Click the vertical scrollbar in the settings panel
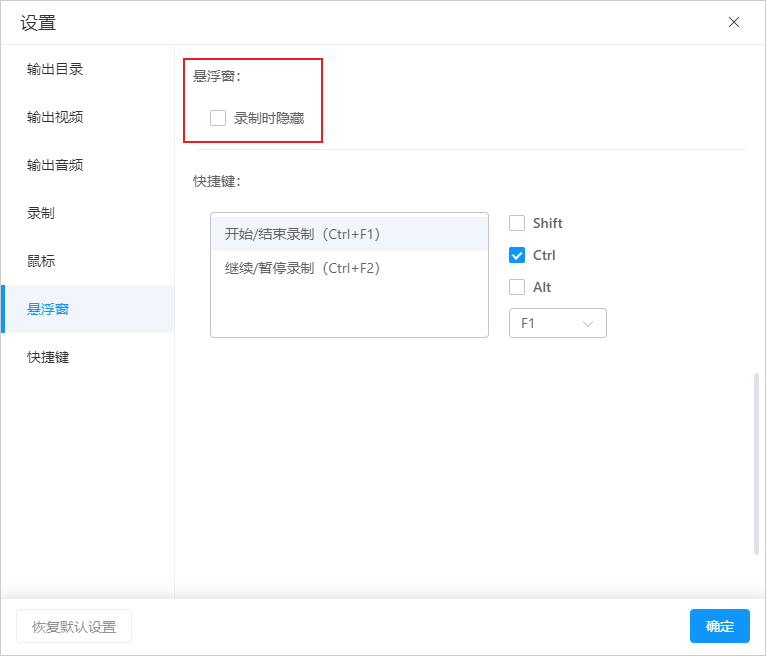Image resolution: width=766 pixels, height=656 pixels. pos(756,464)
